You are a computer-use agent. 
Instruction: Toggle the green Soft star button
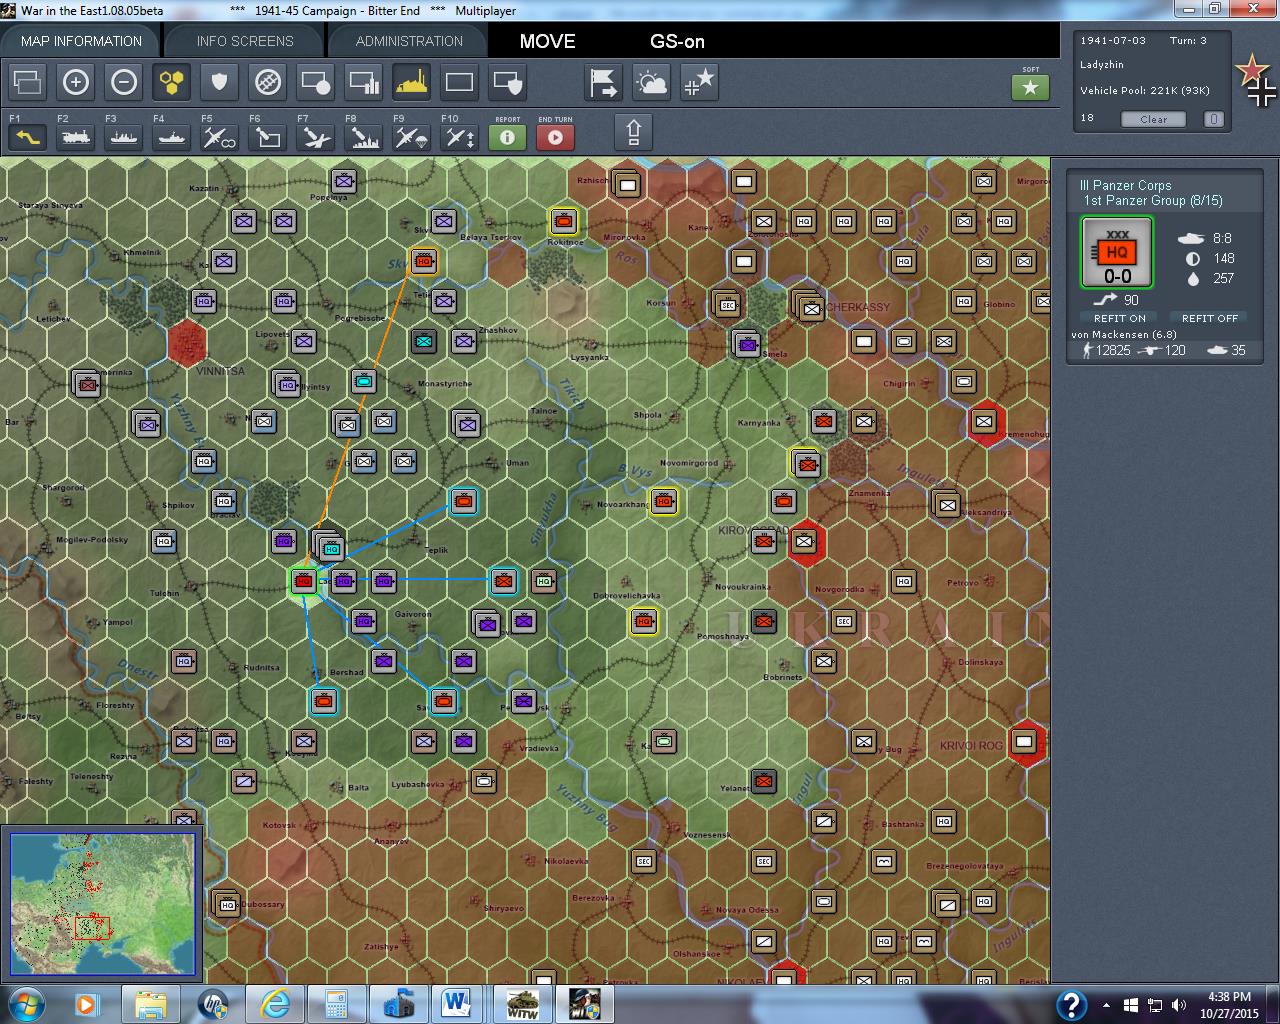pos(1031,88)
